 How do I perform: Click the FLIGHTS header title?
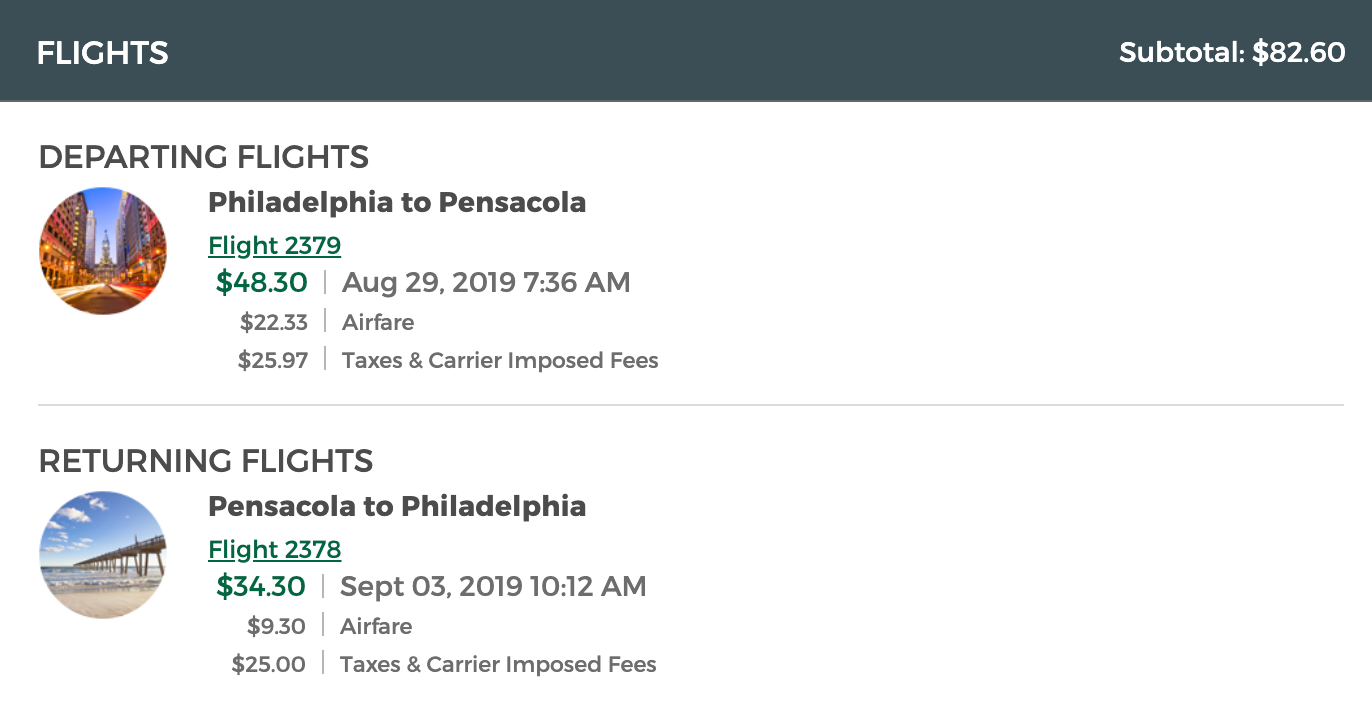[x=102, y=52]
